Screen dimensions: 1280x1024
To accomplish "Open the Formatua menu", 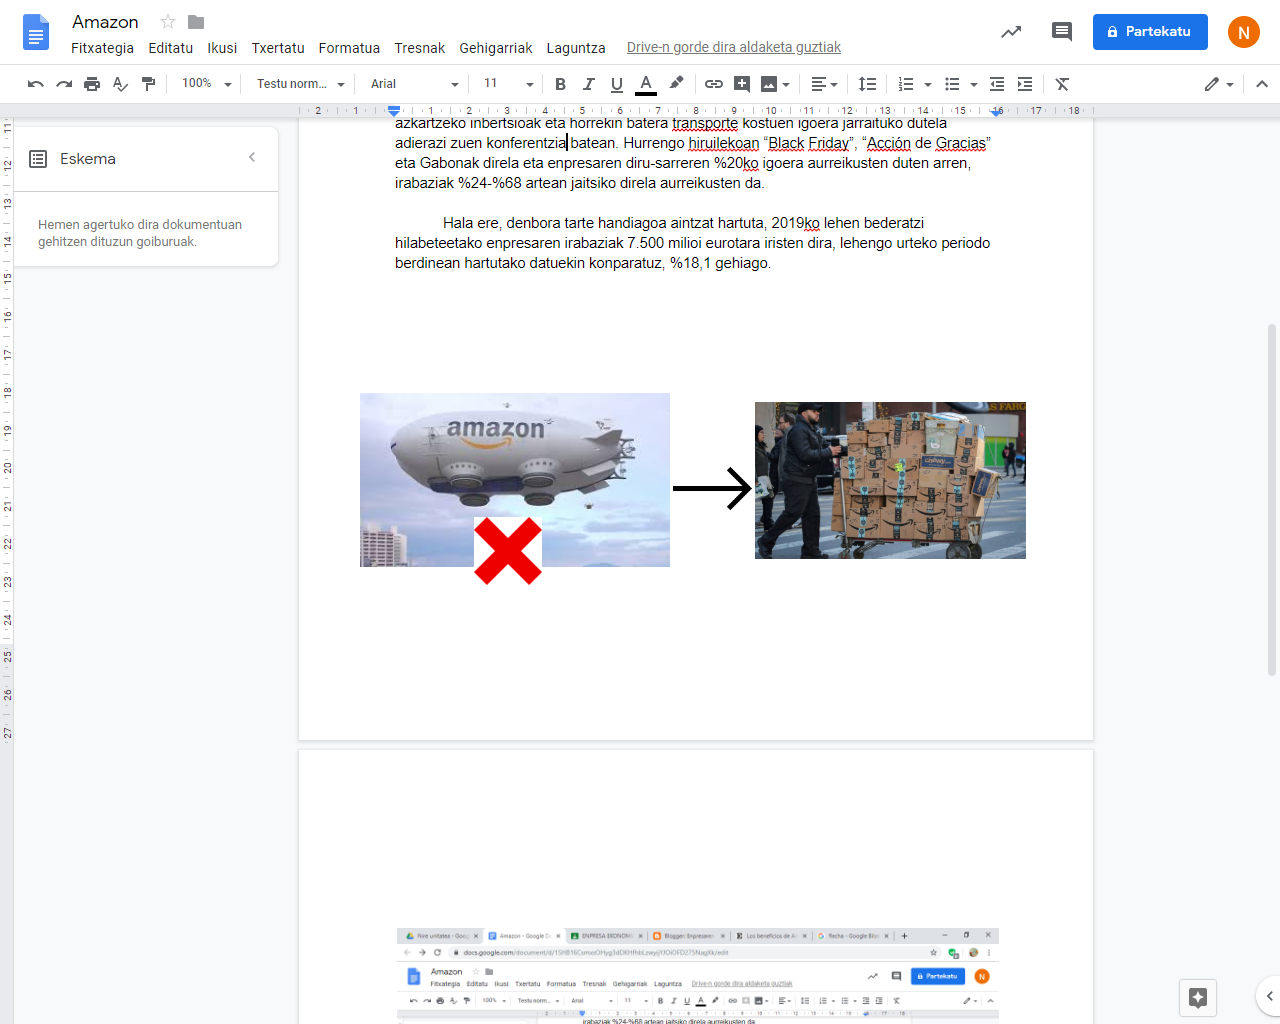I will 349,48.
